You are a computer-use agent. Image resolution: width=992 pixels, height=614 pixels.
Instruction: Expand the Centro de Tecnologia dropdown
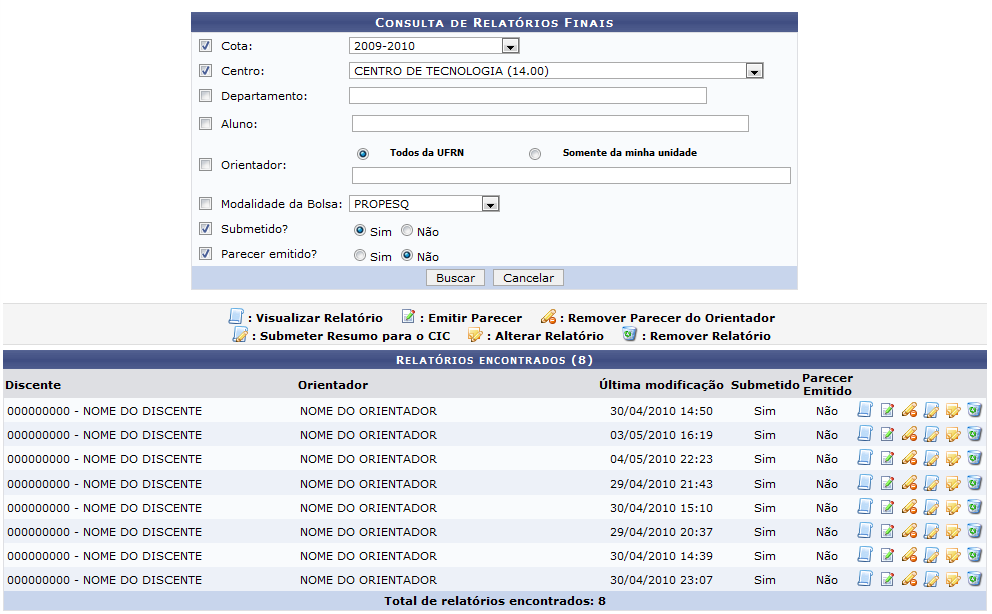[755, 71]
